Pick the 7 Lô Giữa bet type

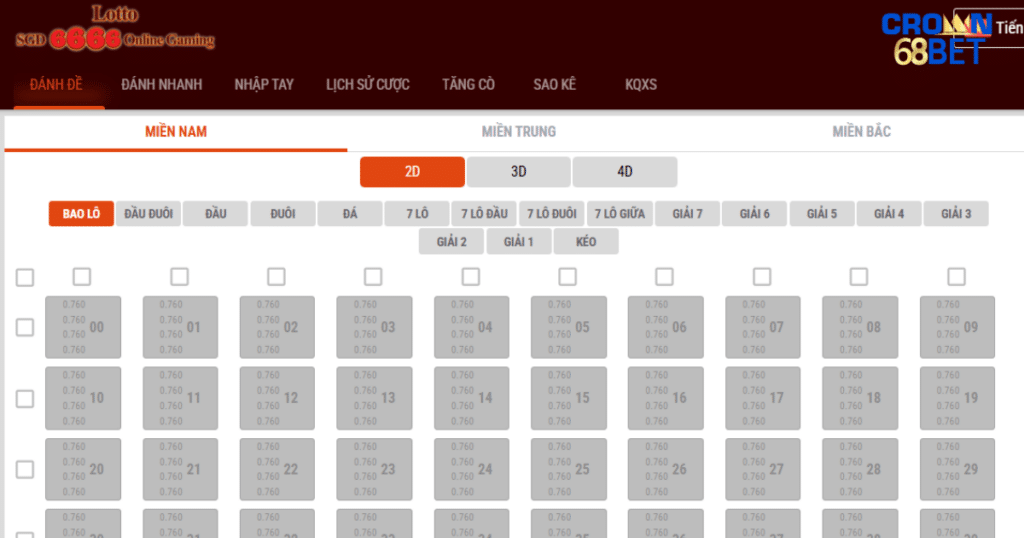(619, 214)
